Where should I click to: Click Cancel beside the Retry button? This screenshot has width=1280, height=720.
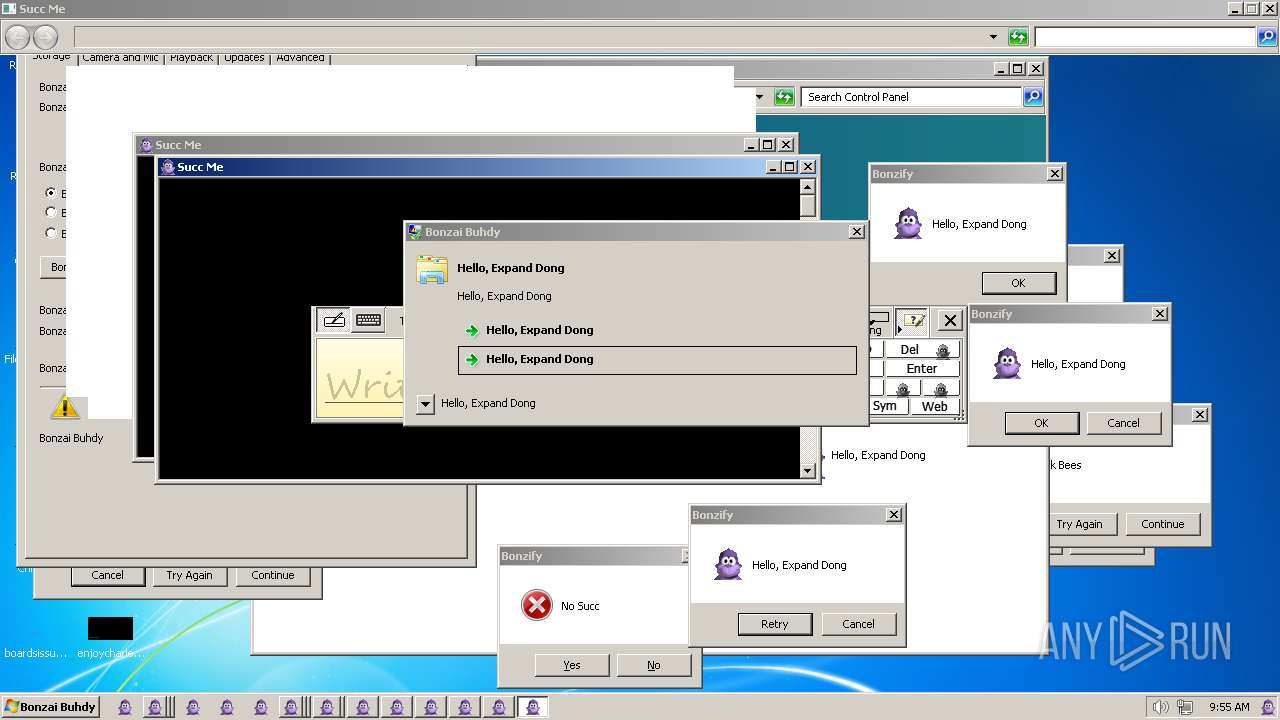[858, 624]
